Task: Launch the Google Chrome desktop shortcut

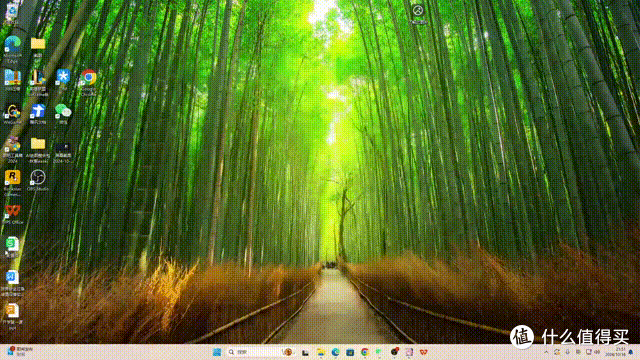Action: pyautogui.click(x=89, y=78)
